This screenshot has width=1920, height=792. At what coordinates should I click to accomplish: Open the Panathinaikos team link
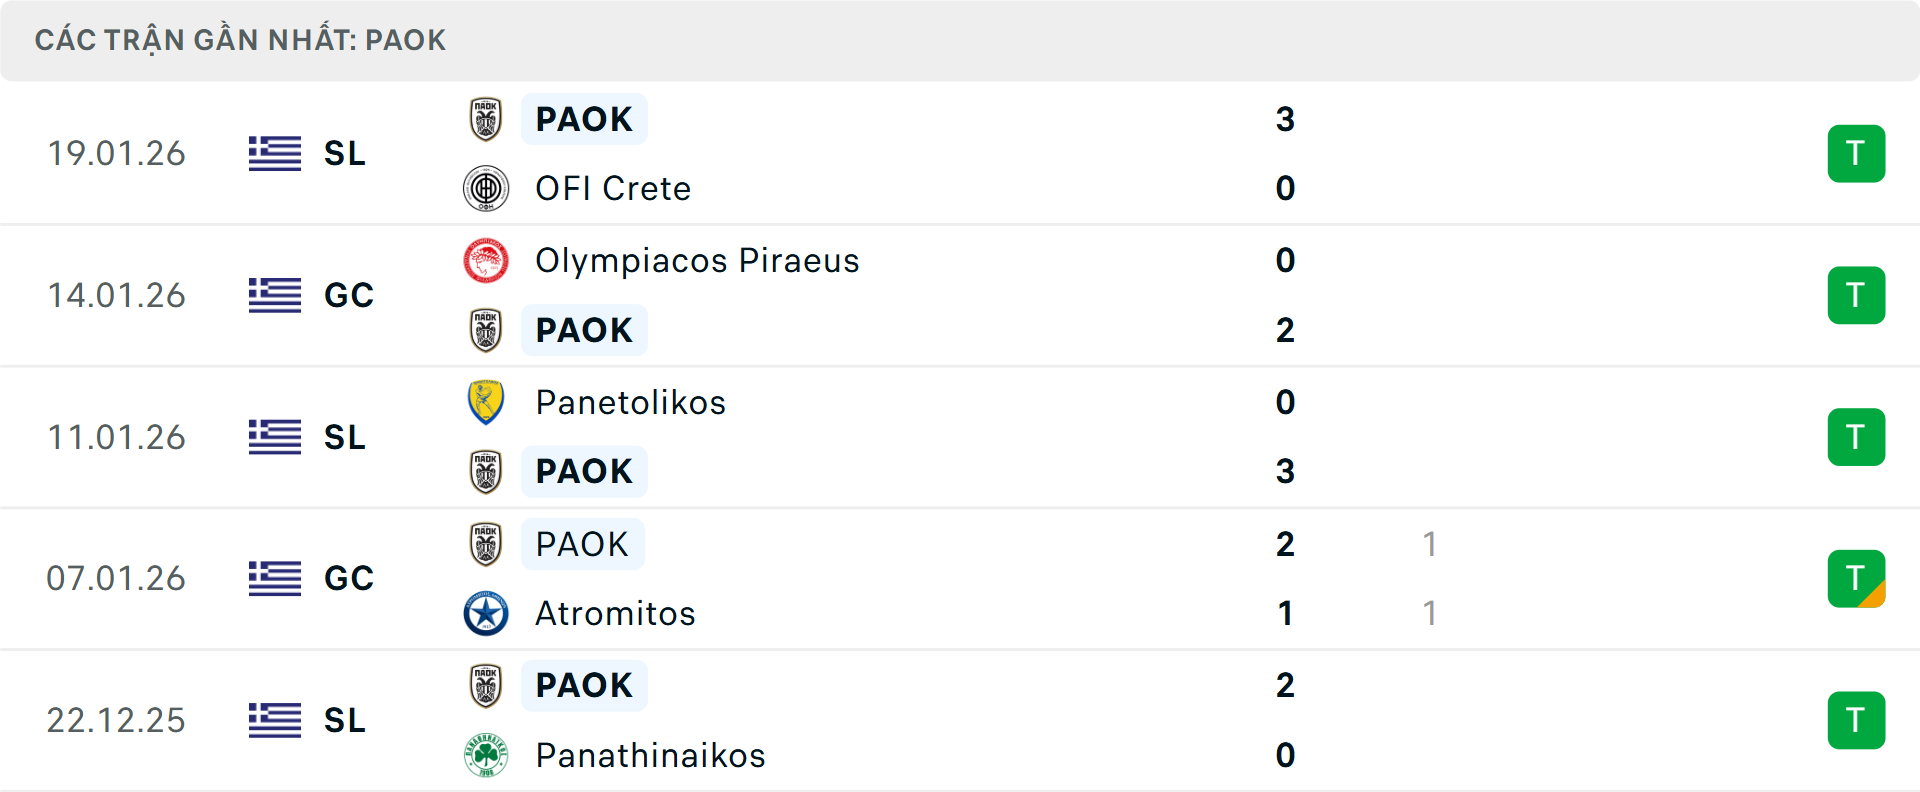[x=650, y=755]
